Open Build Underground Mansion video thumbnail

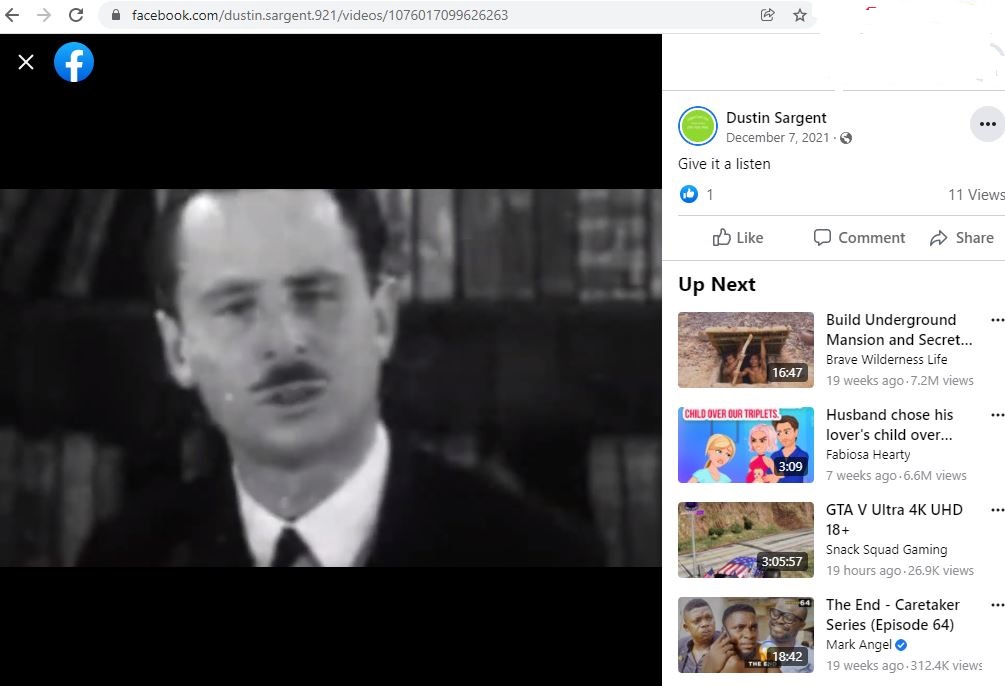pyautogui.click(x=746, y=350)
